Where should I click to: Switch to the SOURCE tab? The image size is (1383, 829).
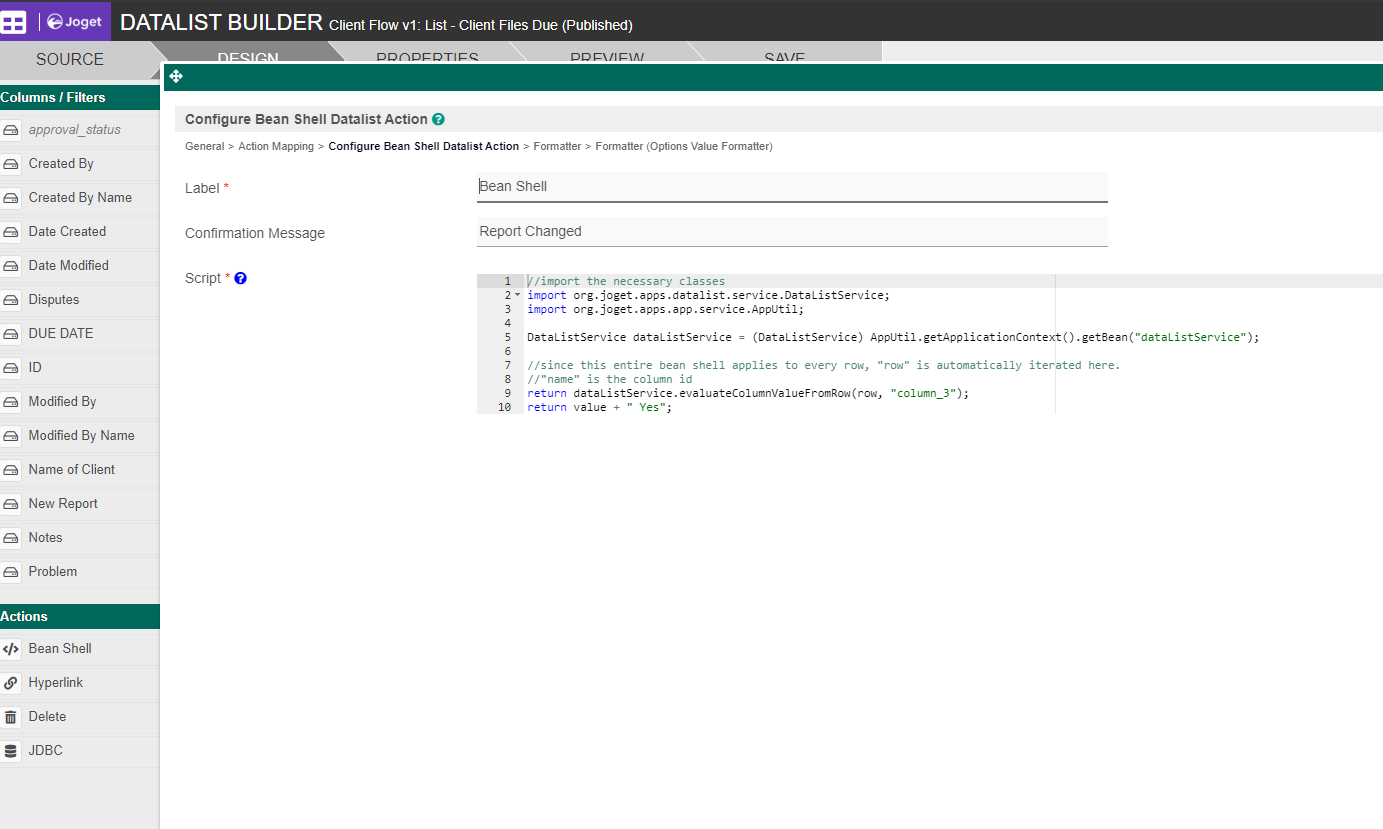tap(70, 59)
